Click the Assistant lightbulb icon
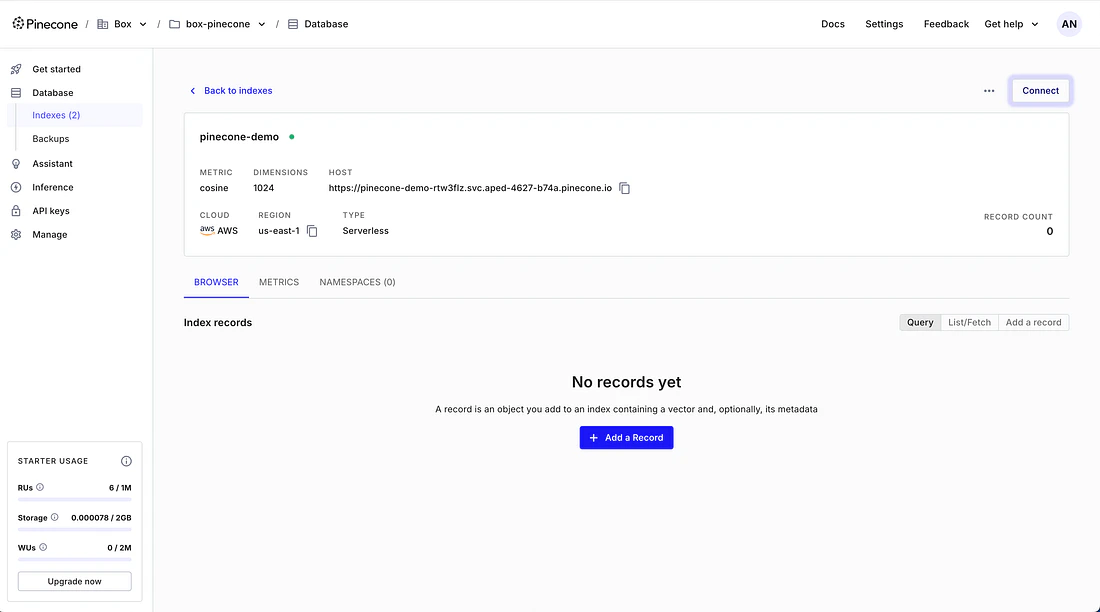 (x=16, y=164)
